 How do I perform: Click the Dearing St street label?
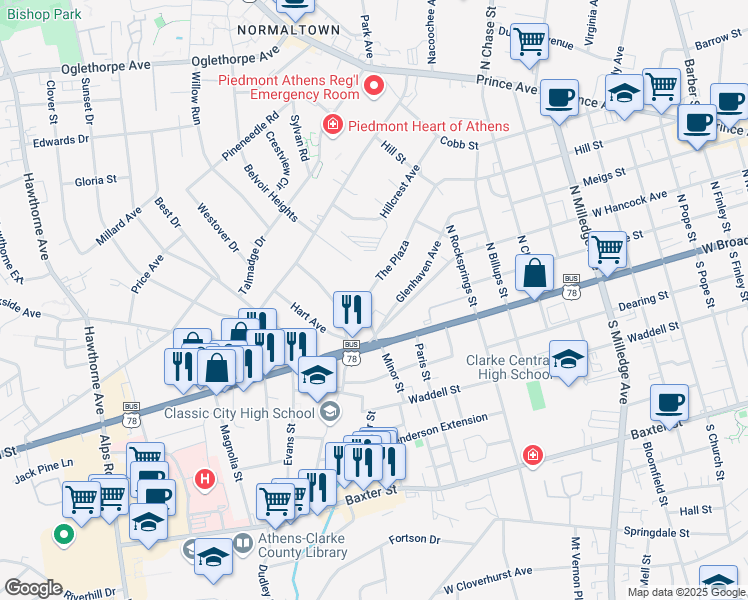(x=644, y=300)
